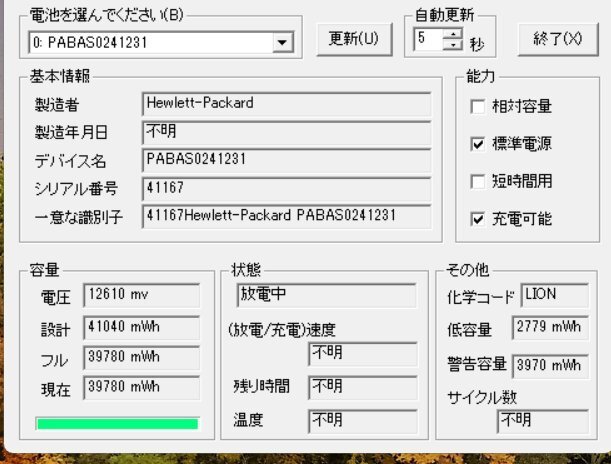611x464 pixels.
Task: Toggle the 短時間用 checkbox
Action: click(x=478, y=181)
